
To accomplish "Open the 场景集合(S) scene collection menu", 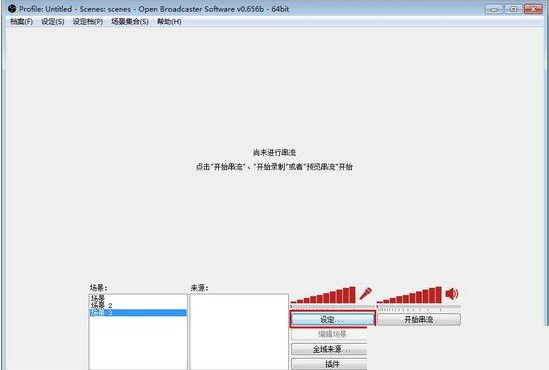I will (x=130, y=22).
